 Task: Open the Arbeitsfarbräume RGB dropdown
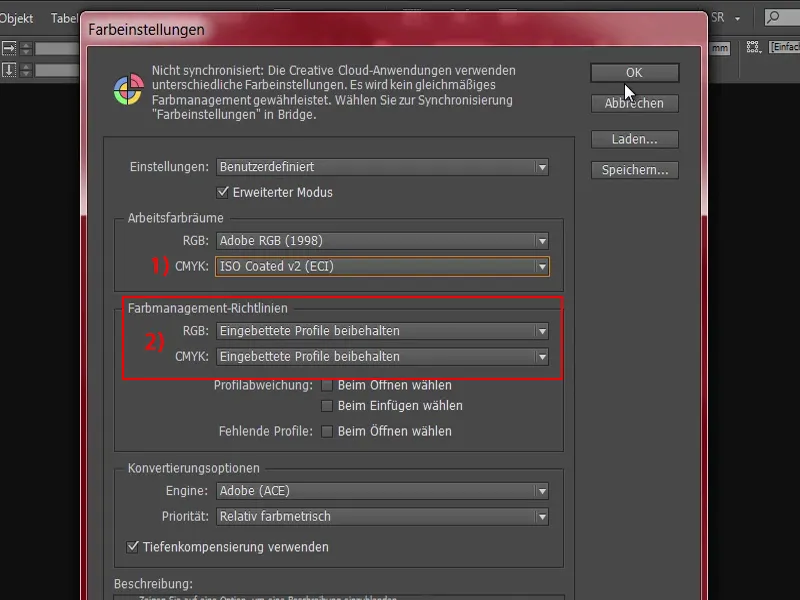click(x=382, y=241)
